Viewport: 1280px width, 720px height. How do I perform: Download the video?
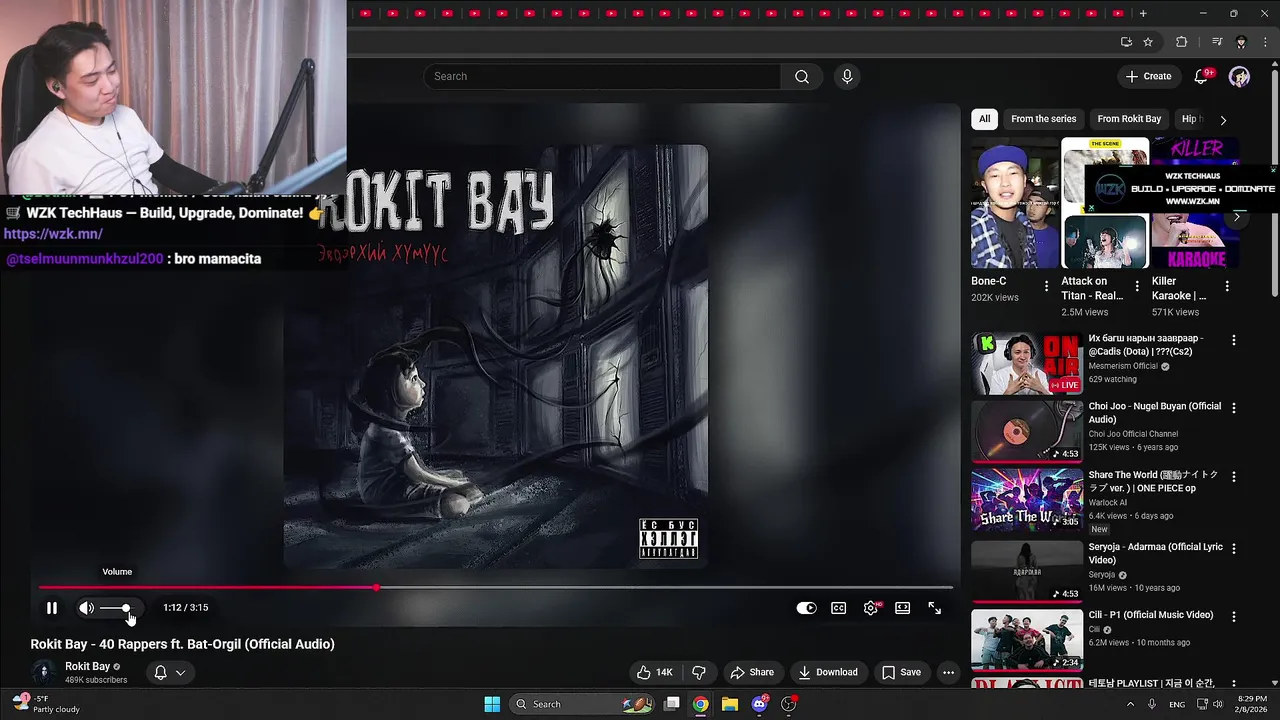828,672
